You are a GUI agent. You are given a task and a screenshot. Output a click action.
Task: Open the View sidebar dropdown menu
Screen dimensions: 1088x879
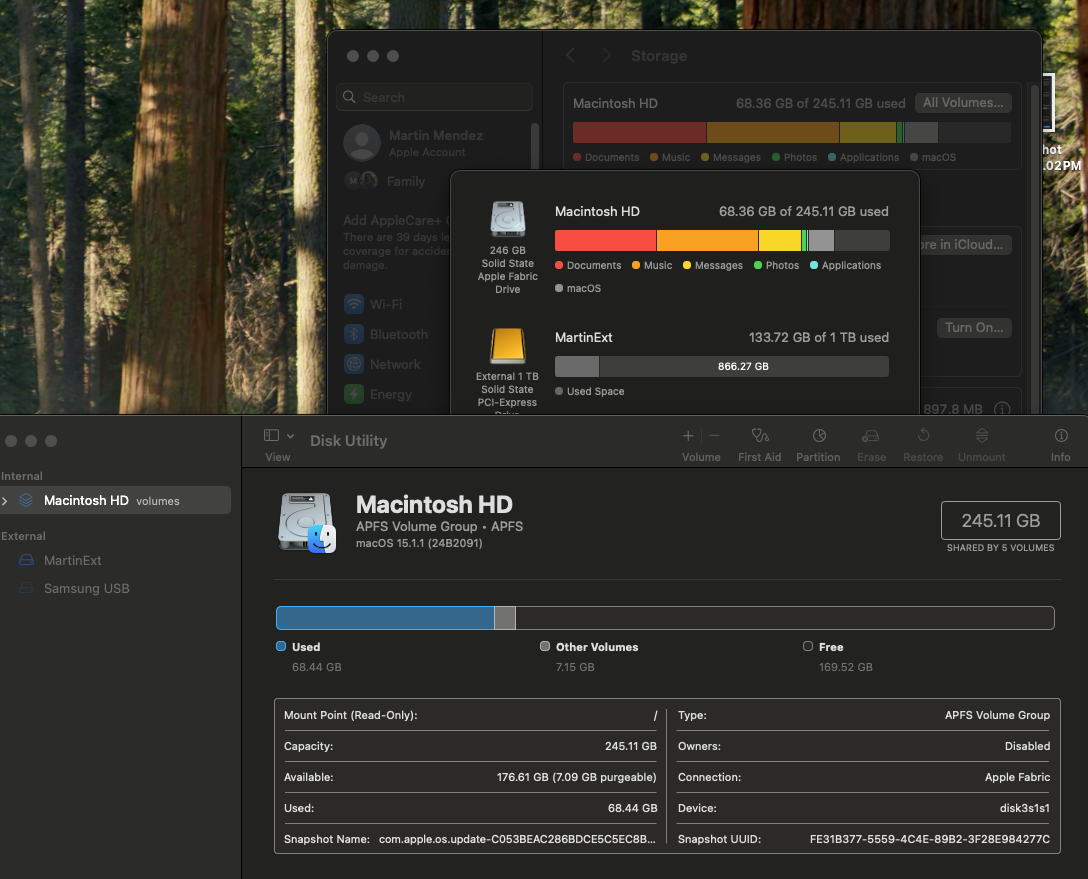point(279,436)
